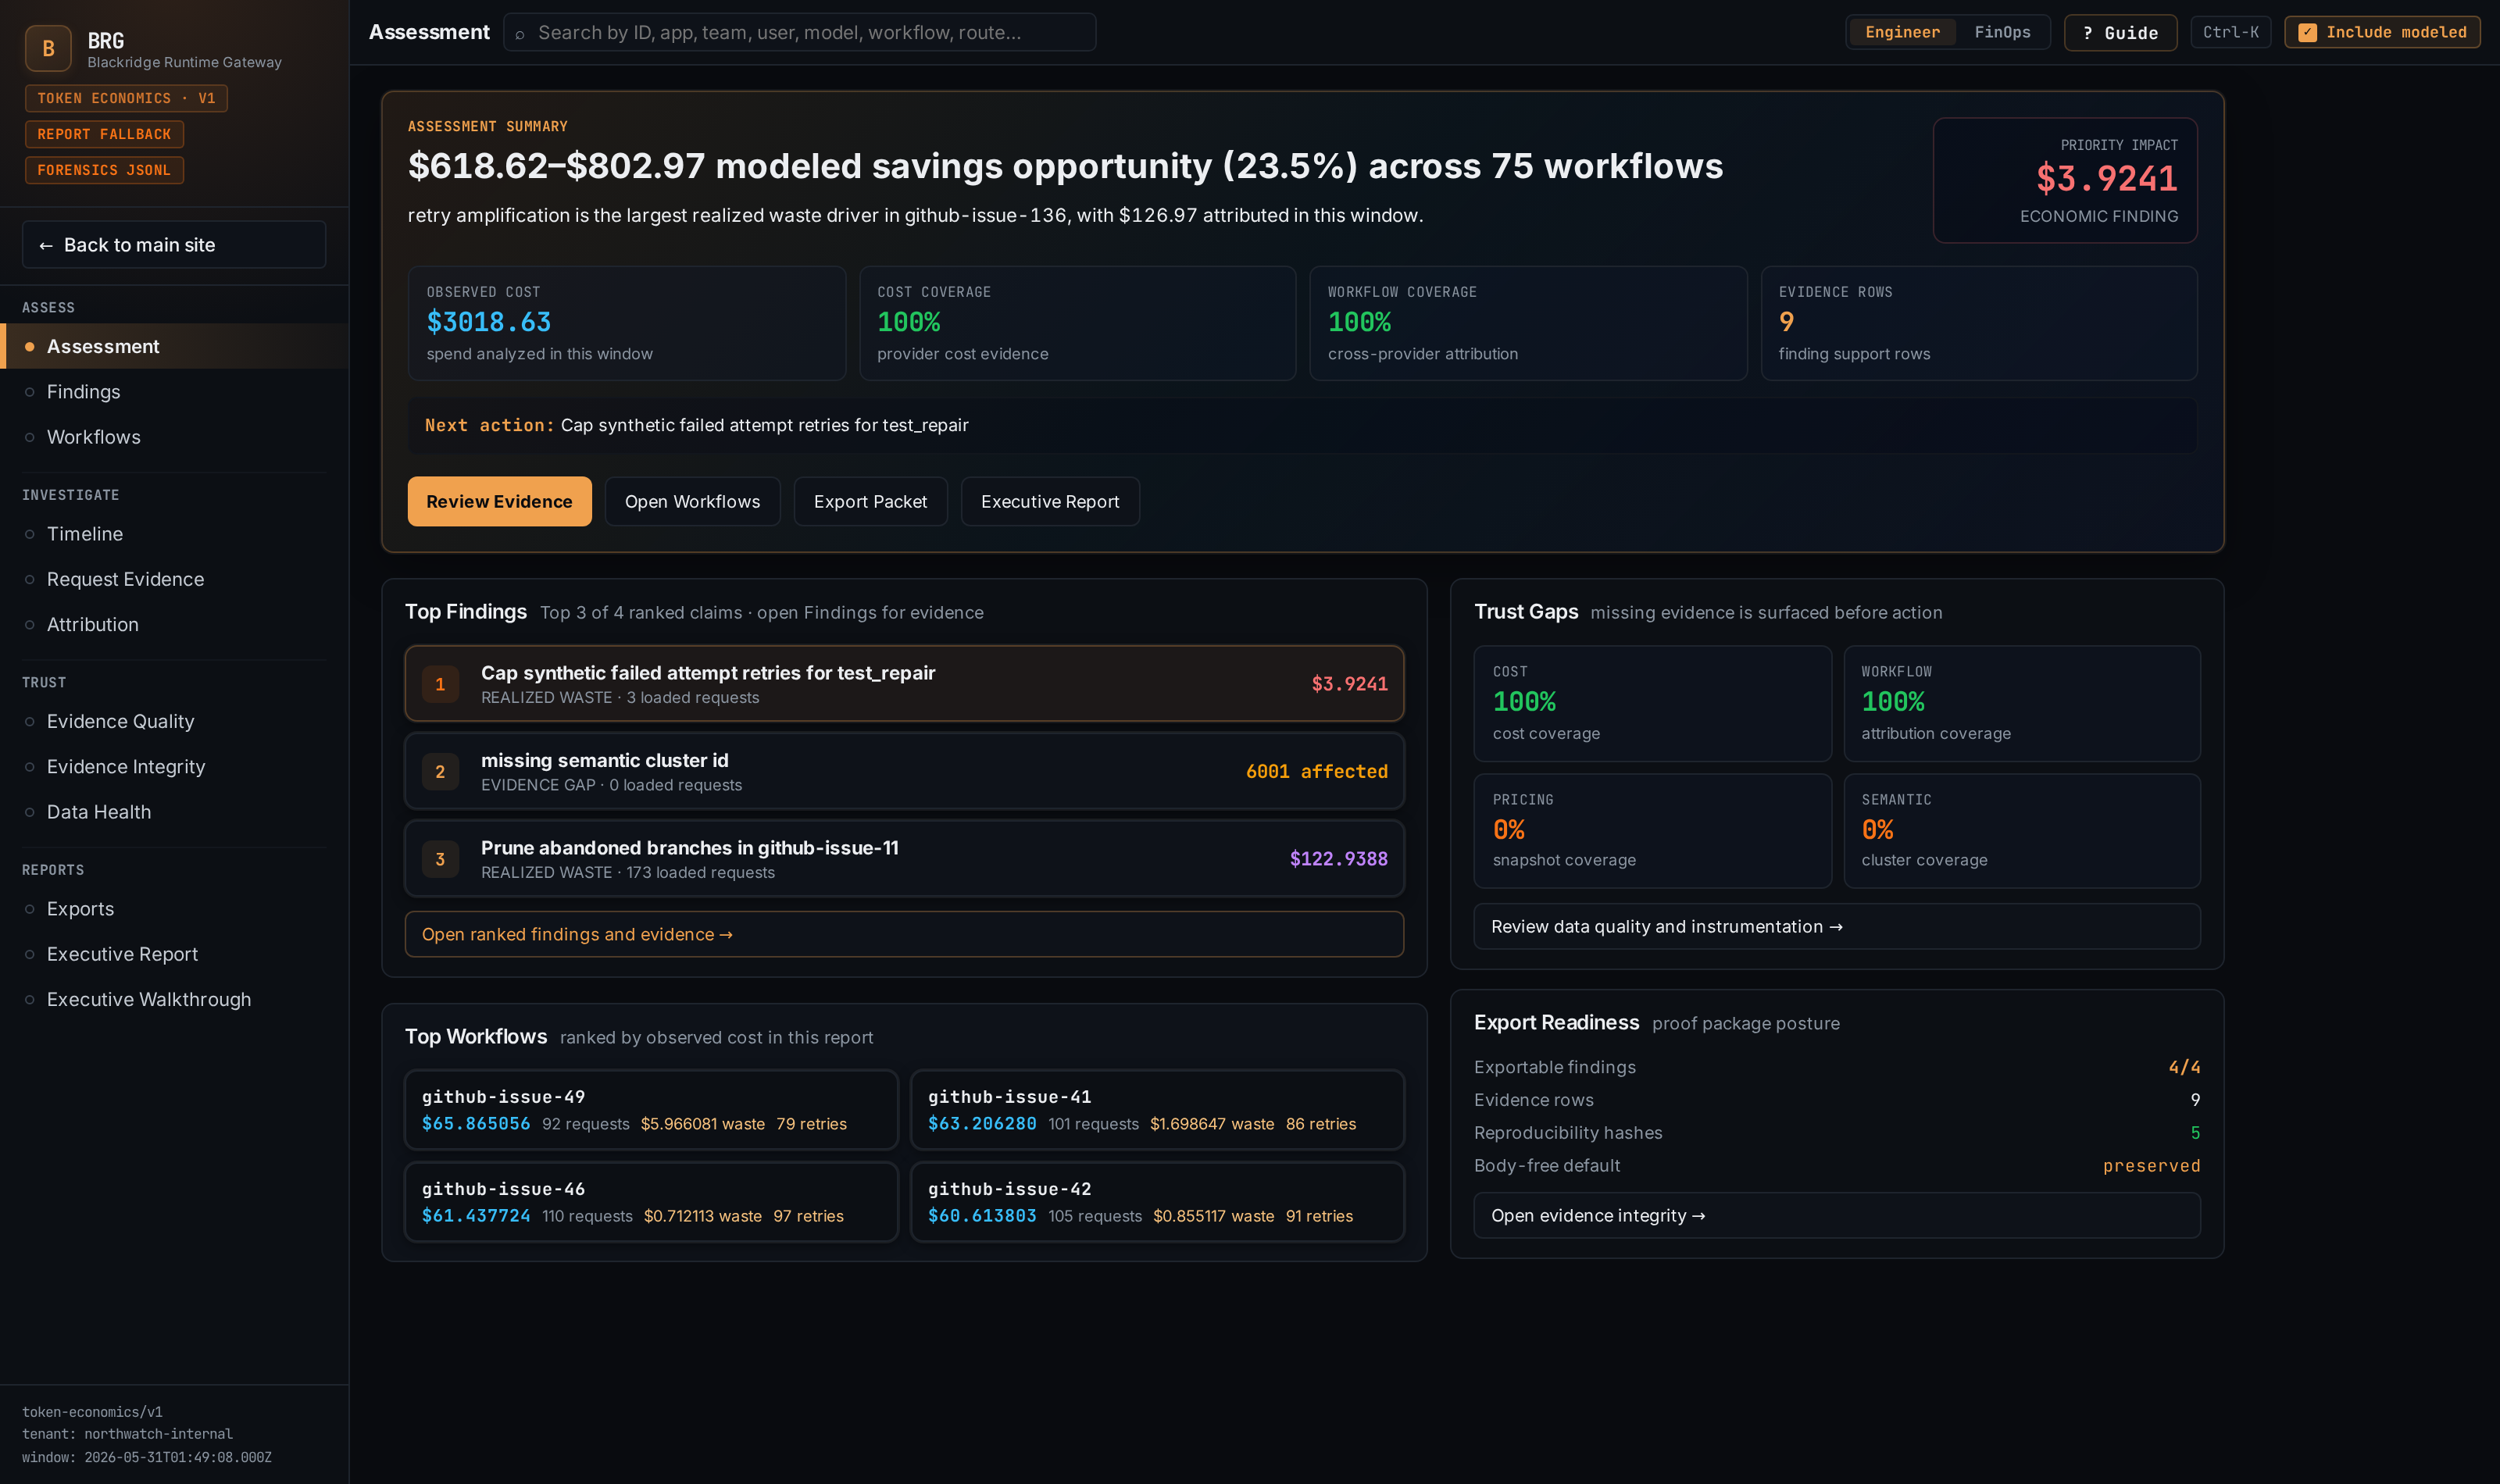Click the Reproducibility hashes 5 row

click(x=1836, y=1133)
